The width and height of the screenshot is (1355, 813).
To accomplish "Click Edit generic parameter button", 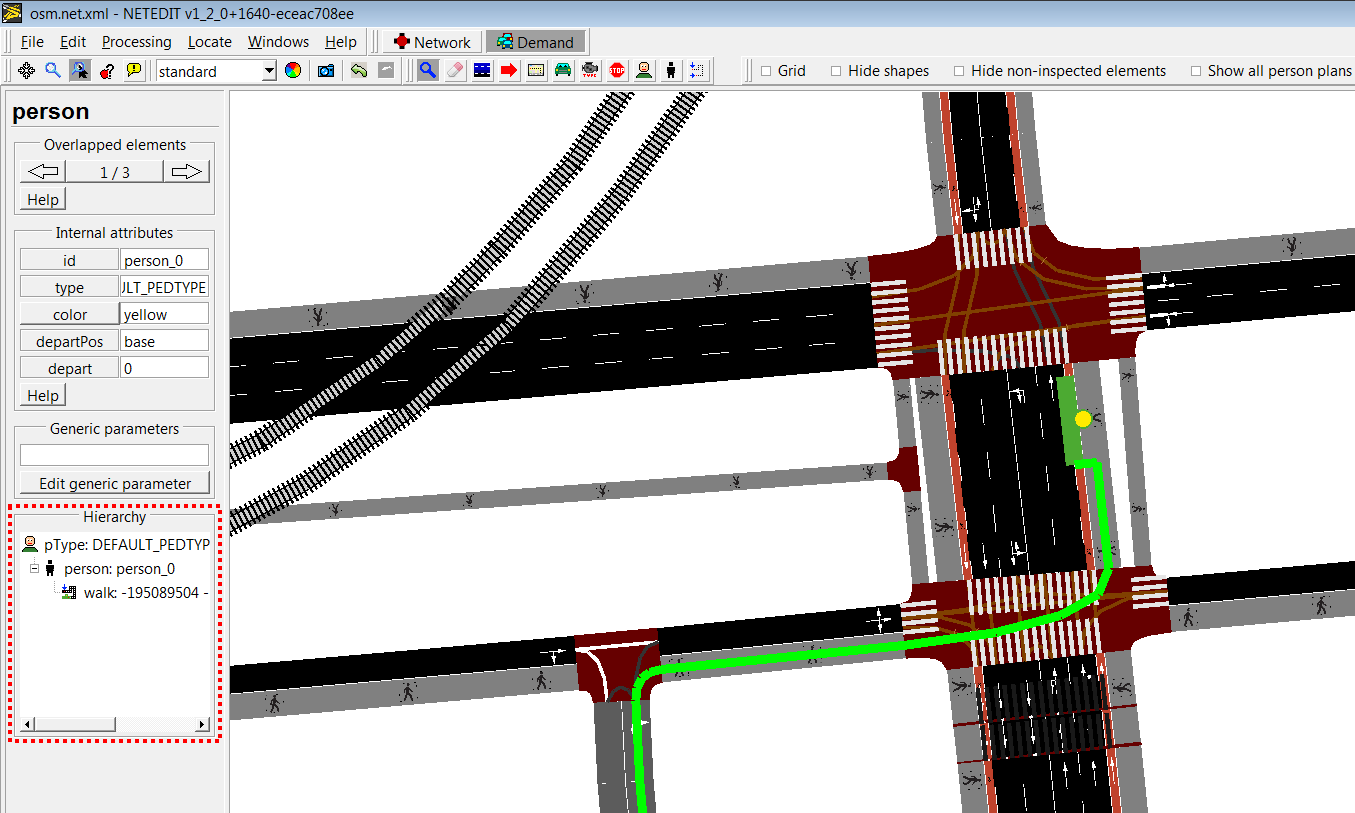I will point(115,484).
